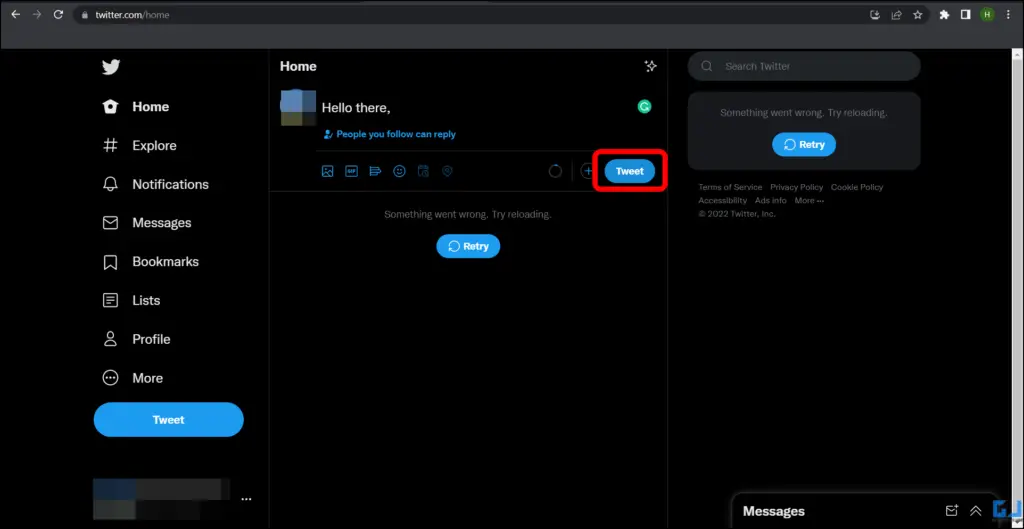
Task: Open Notifications in the sidebar
Action: [x=155, y=184]
